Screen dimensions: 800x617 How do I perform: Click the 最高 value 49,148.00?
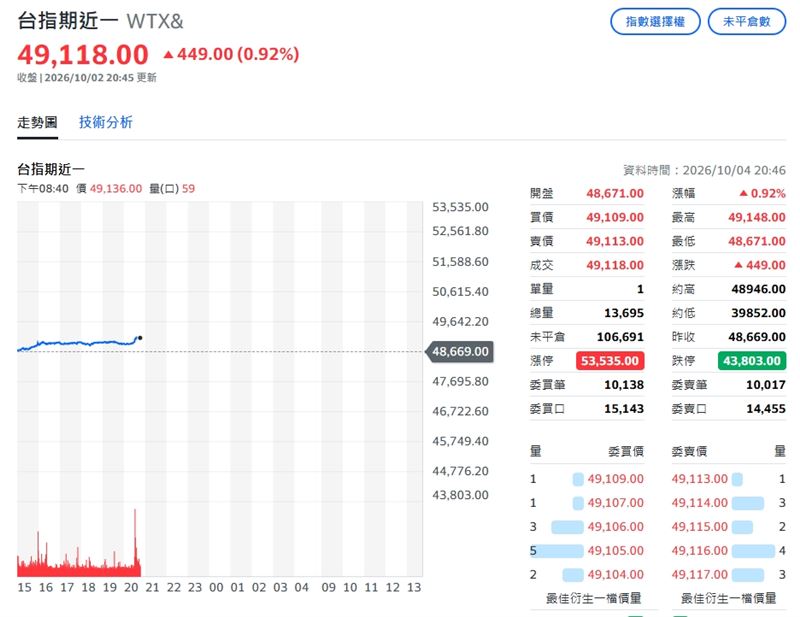[x=757, y=217]
